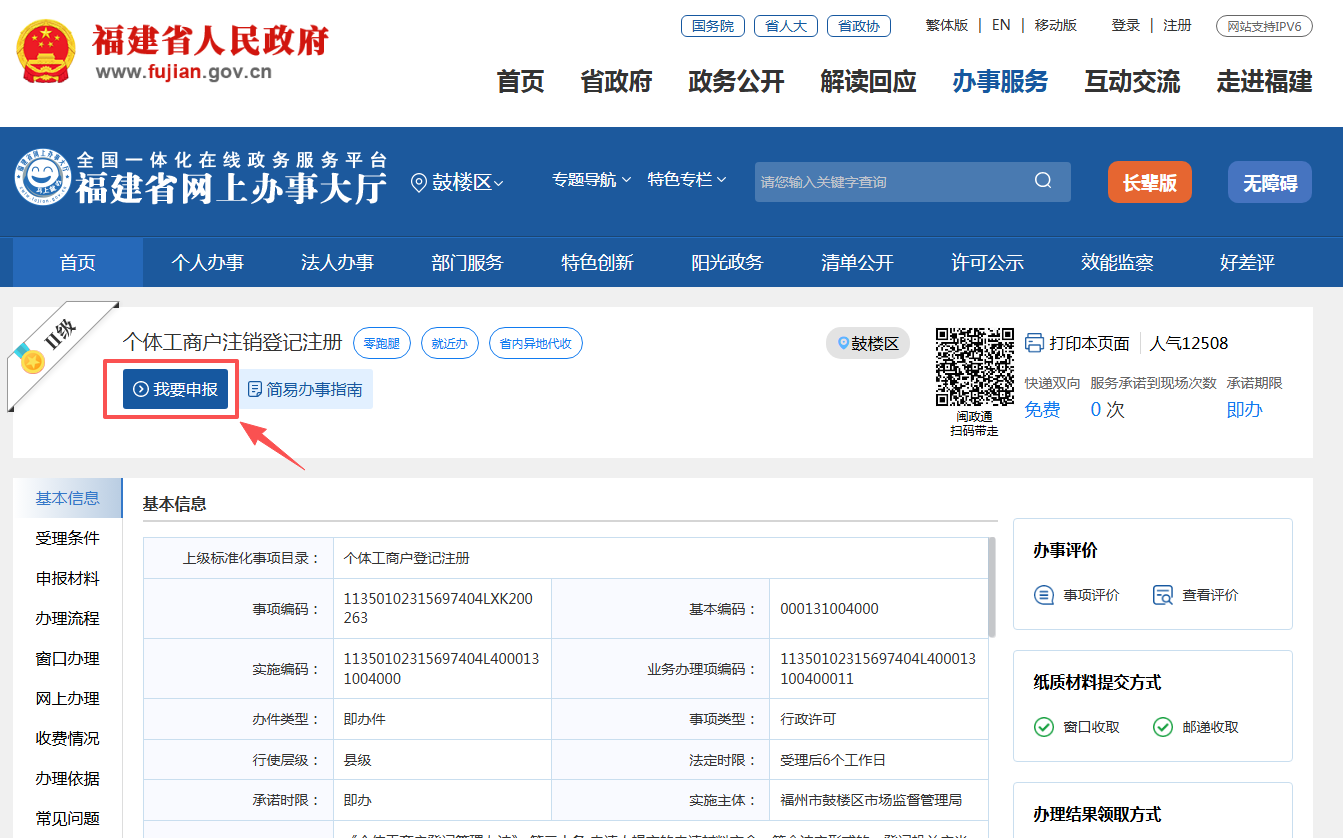Click the 闽政通 QR code image
This screenshot has width=1343, height=838.
[x=974, y=367]
